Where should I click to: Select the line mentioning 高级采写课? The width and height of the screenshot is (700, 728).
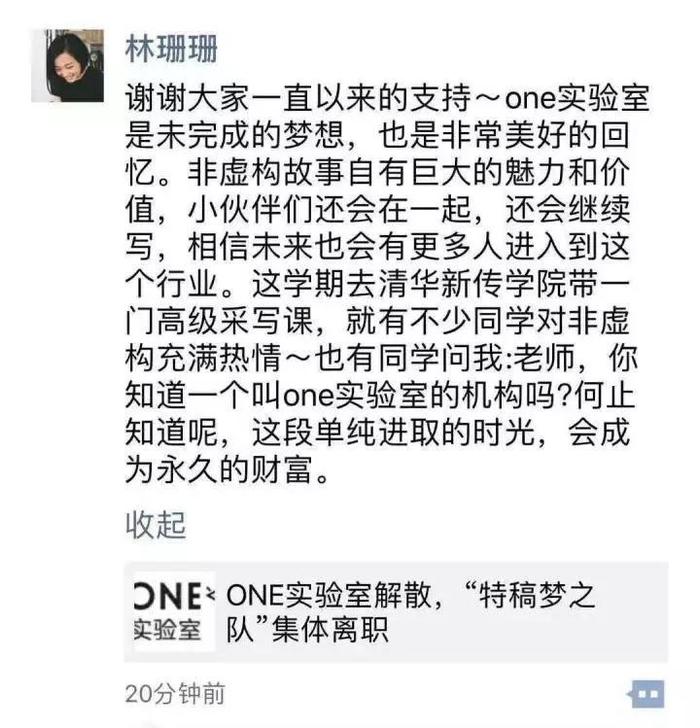377,321
